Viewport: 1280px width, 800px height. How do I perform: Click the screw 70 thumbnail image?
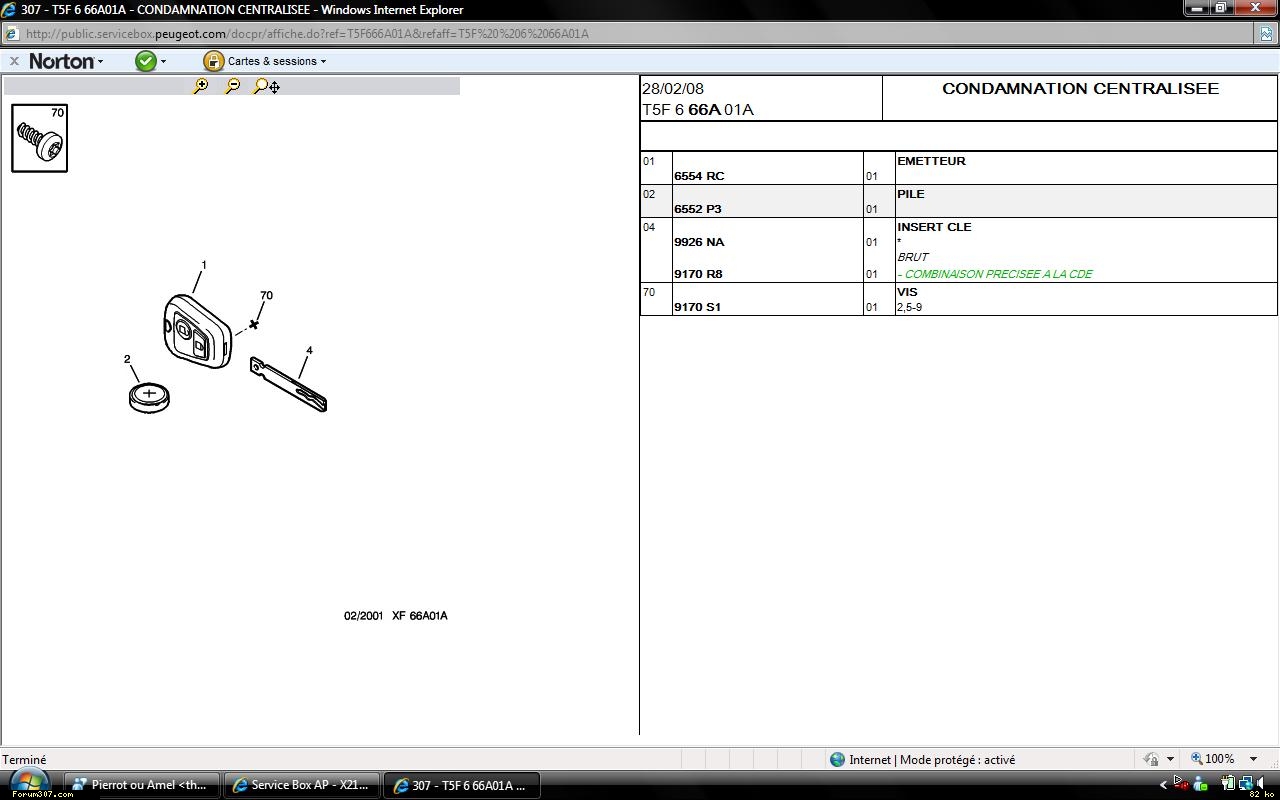pos(40,139)
